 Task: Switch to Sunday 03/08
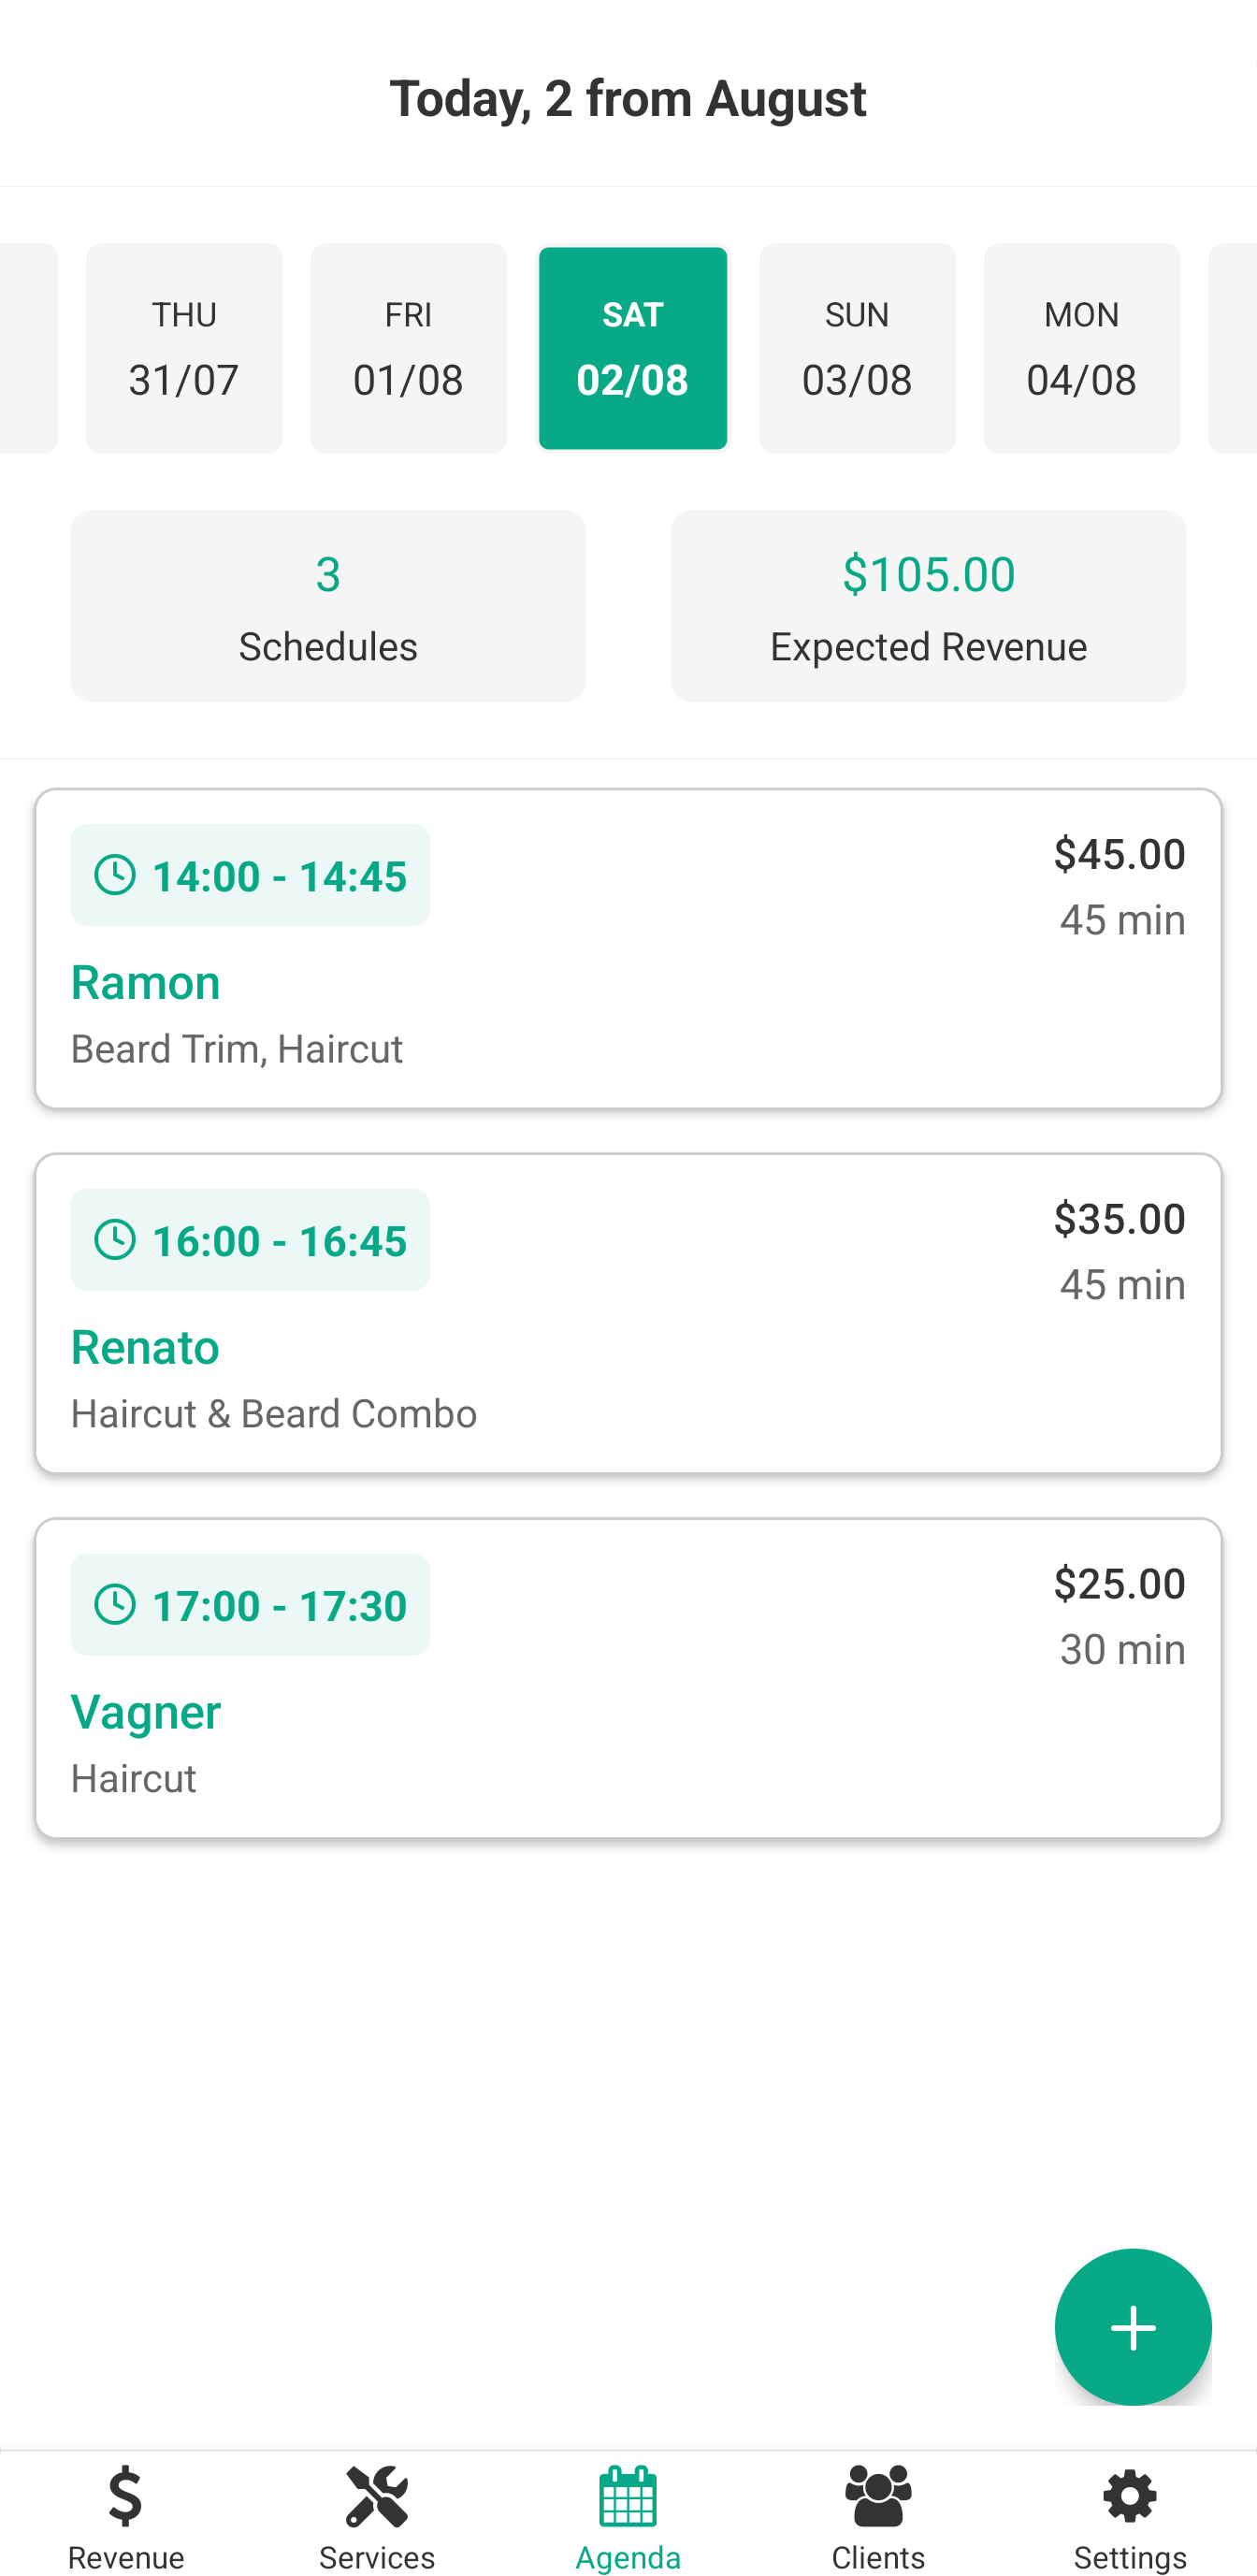pos(857,348)
